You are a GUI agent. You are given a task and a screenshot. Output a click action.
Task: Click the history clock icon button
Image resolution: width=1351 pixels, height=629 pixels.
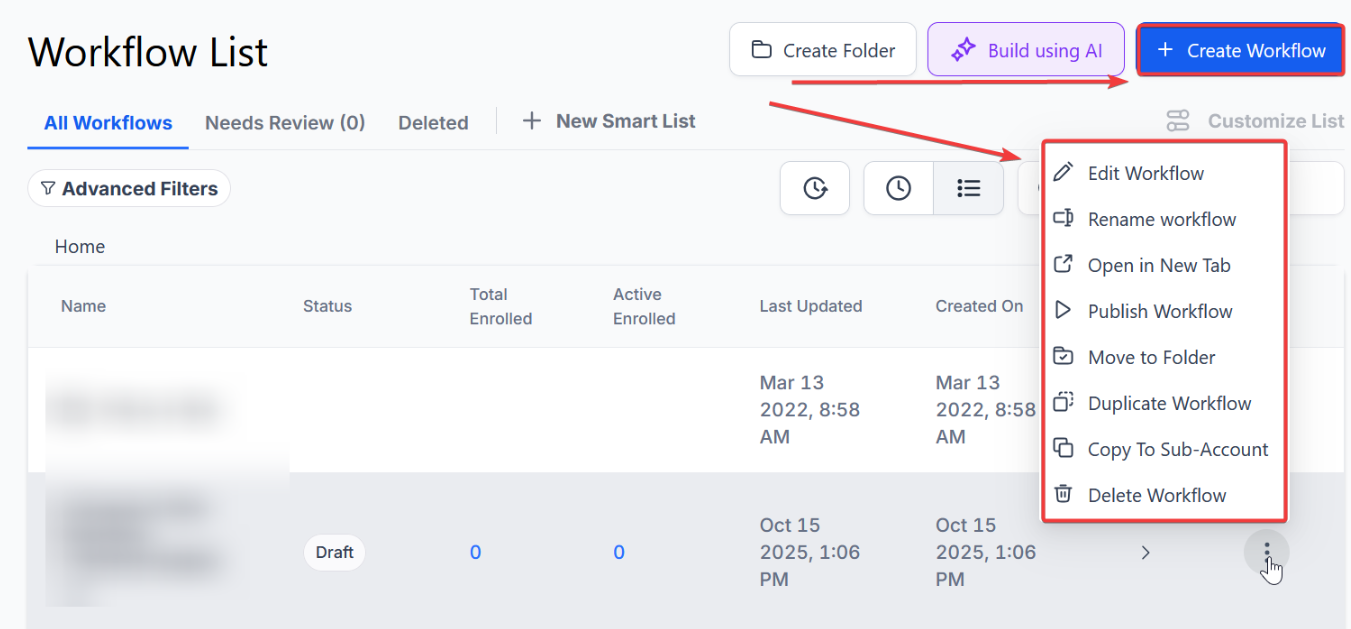click(815, 188)
